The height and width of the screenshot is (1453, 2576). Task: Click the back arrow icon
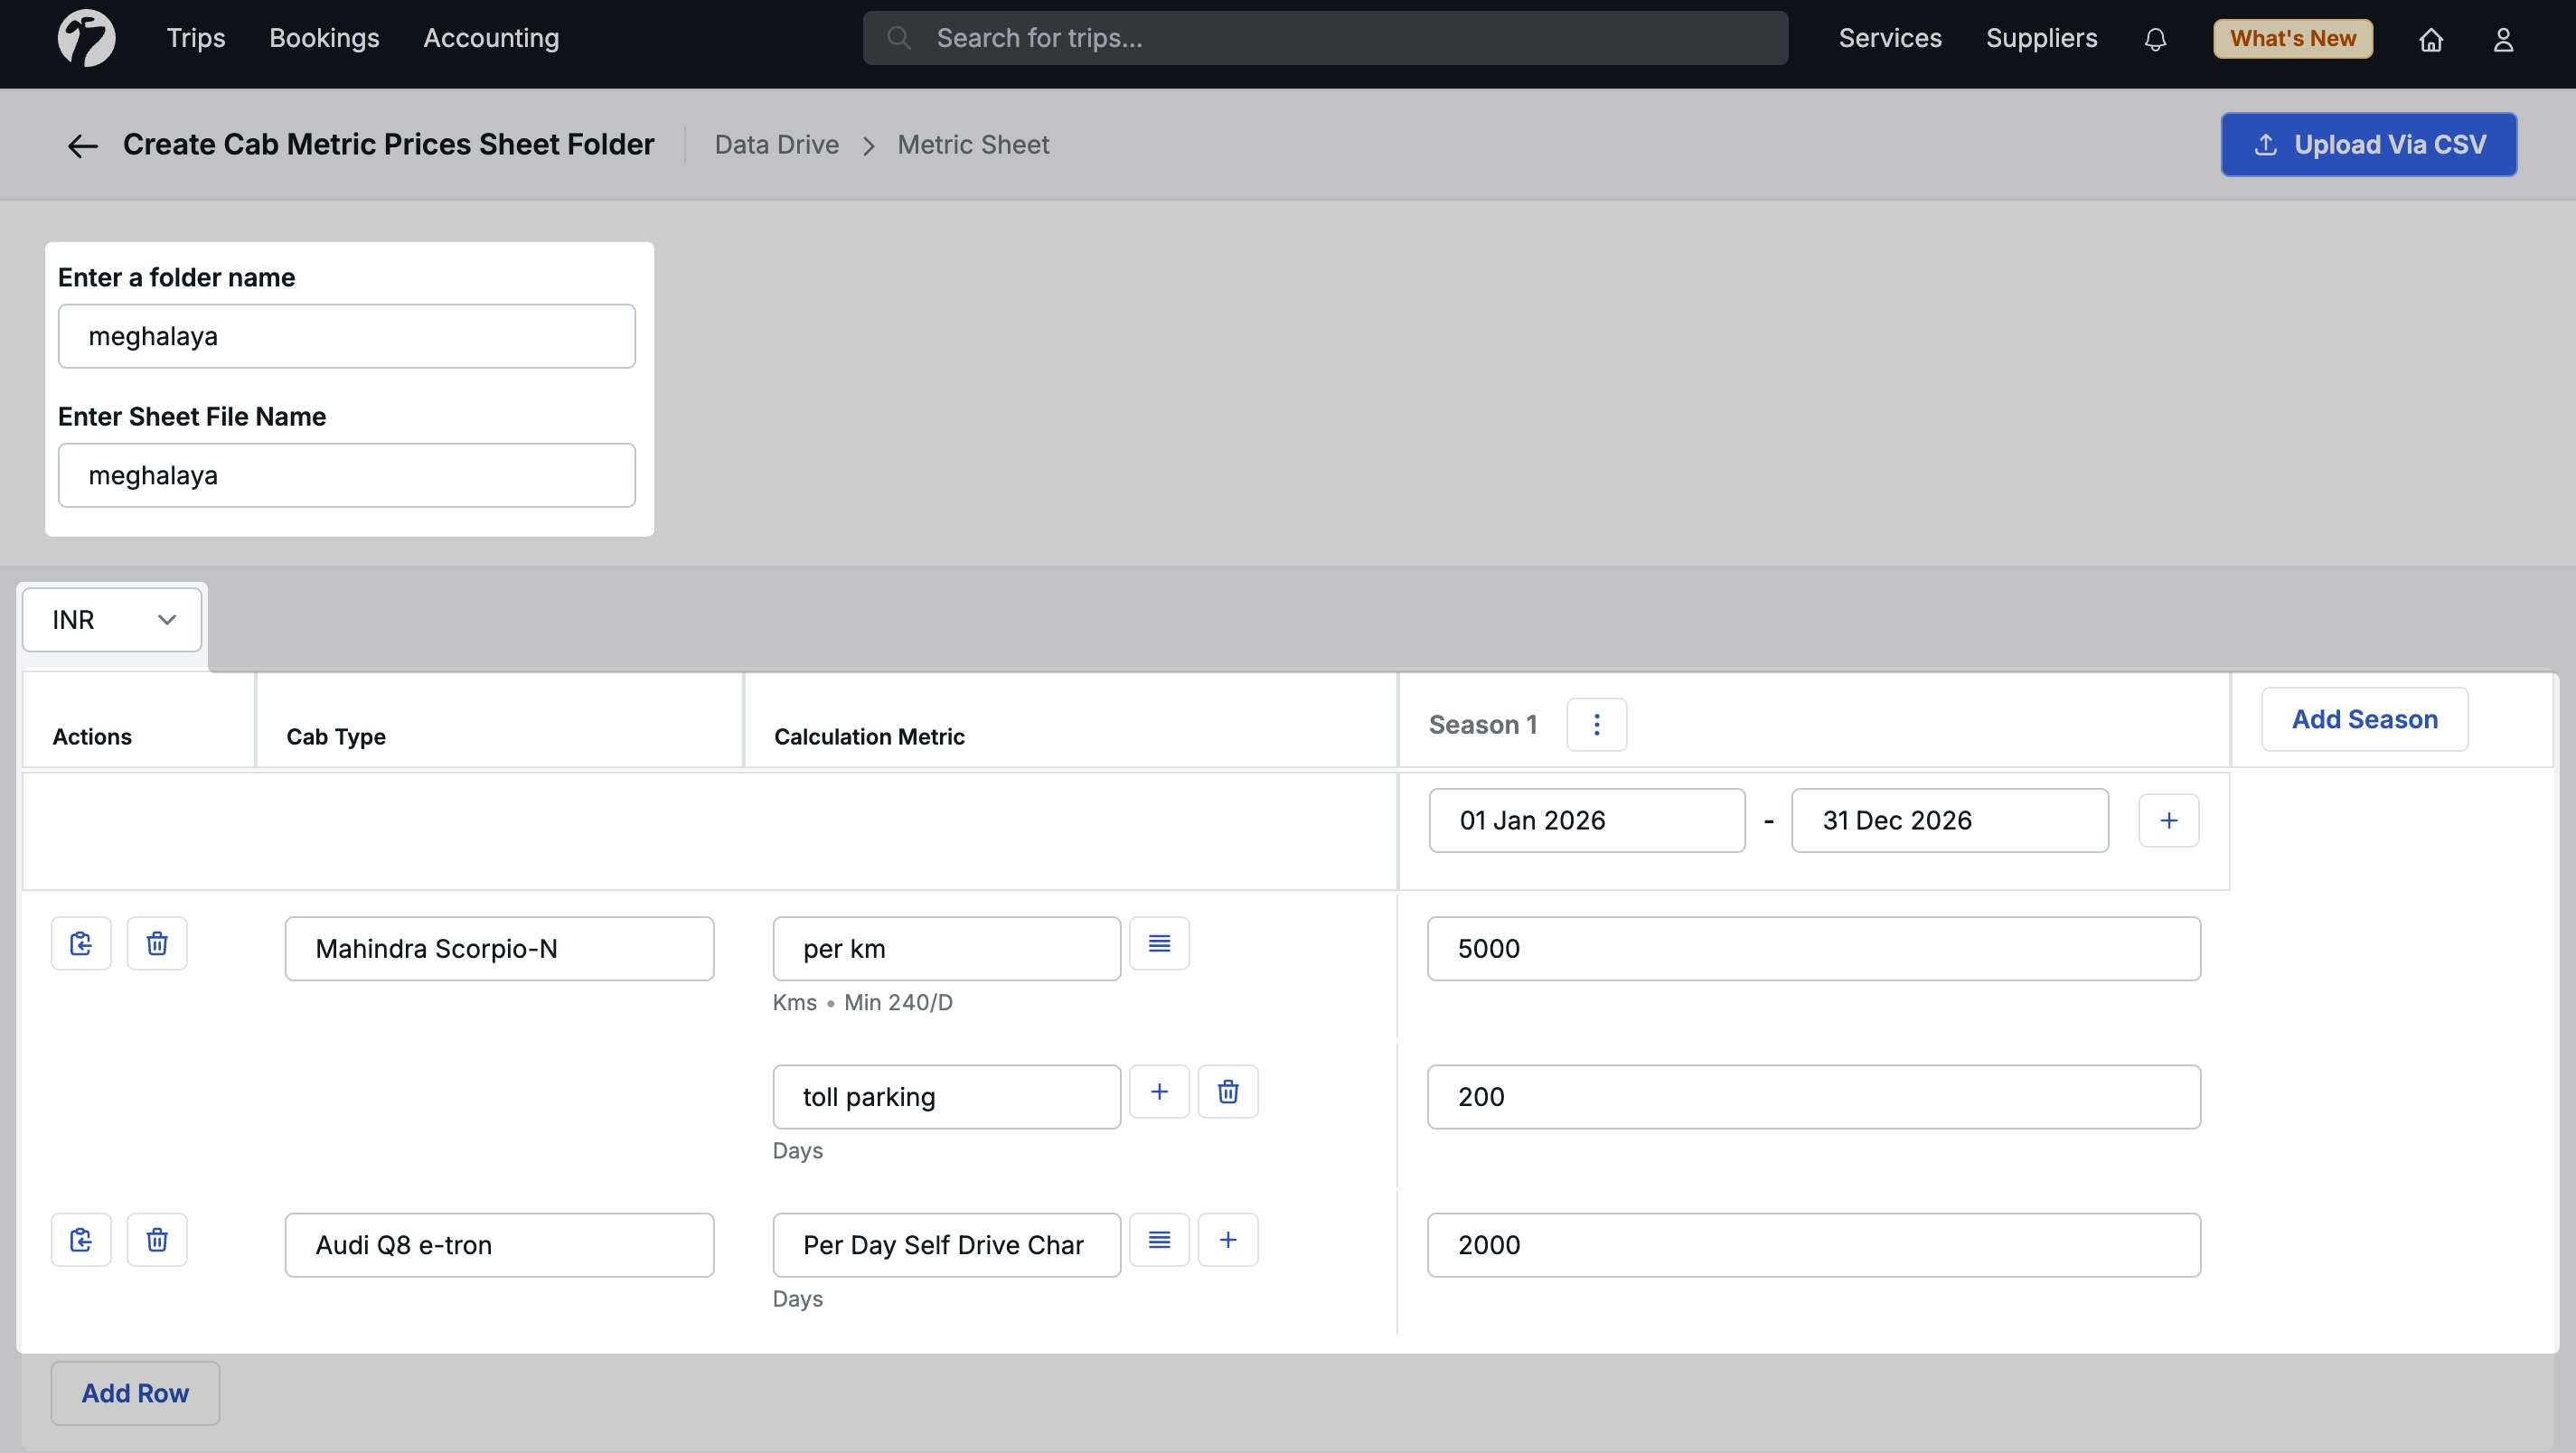[x=82, y=146]
